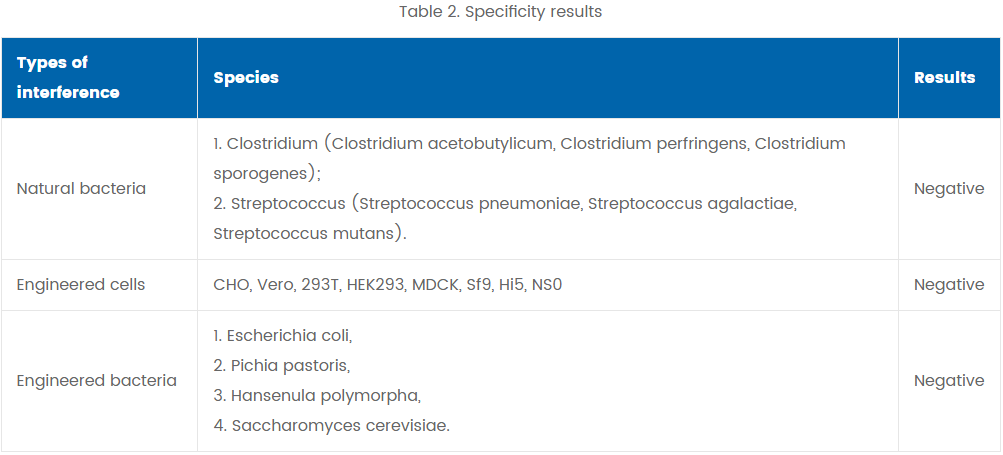Select the "Engineered cells" row label
Viewport: 1003px width, 455px height.
(x=81, y=285)
